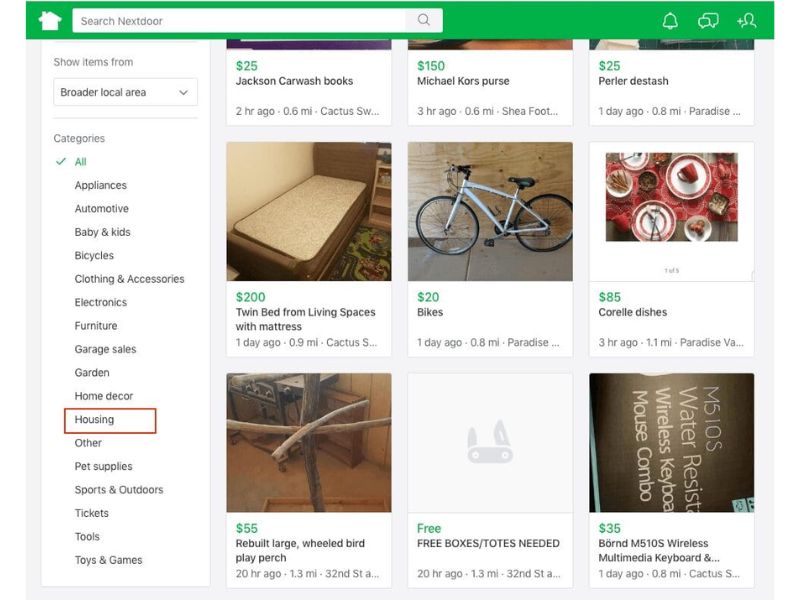Open the Bikes listing title
Image resolution: width=800 pixels, height=600 pixels.
(x=430, y=312)
